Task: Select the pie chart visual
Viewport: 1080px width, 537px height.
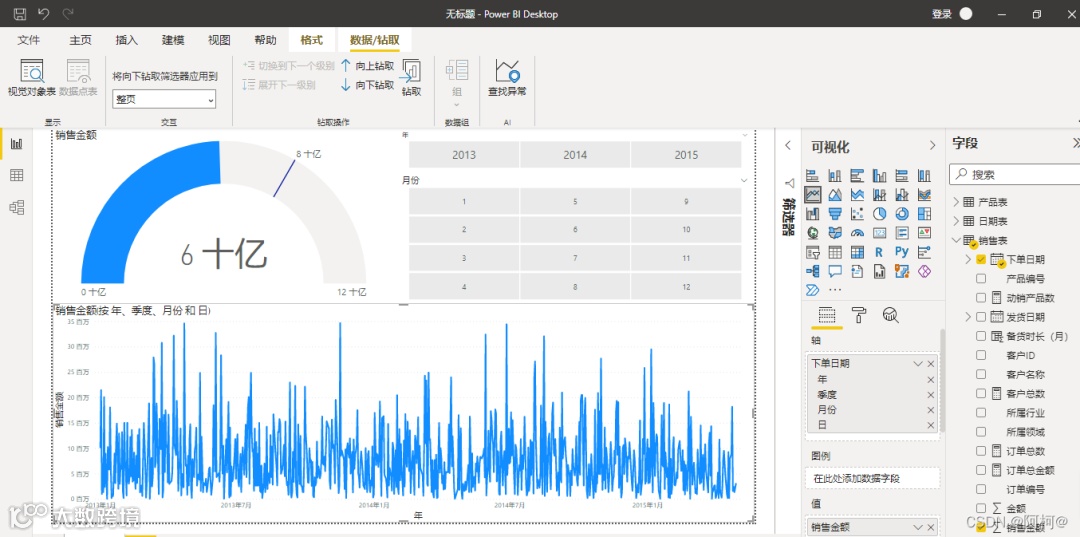Action: click(880, 213)
